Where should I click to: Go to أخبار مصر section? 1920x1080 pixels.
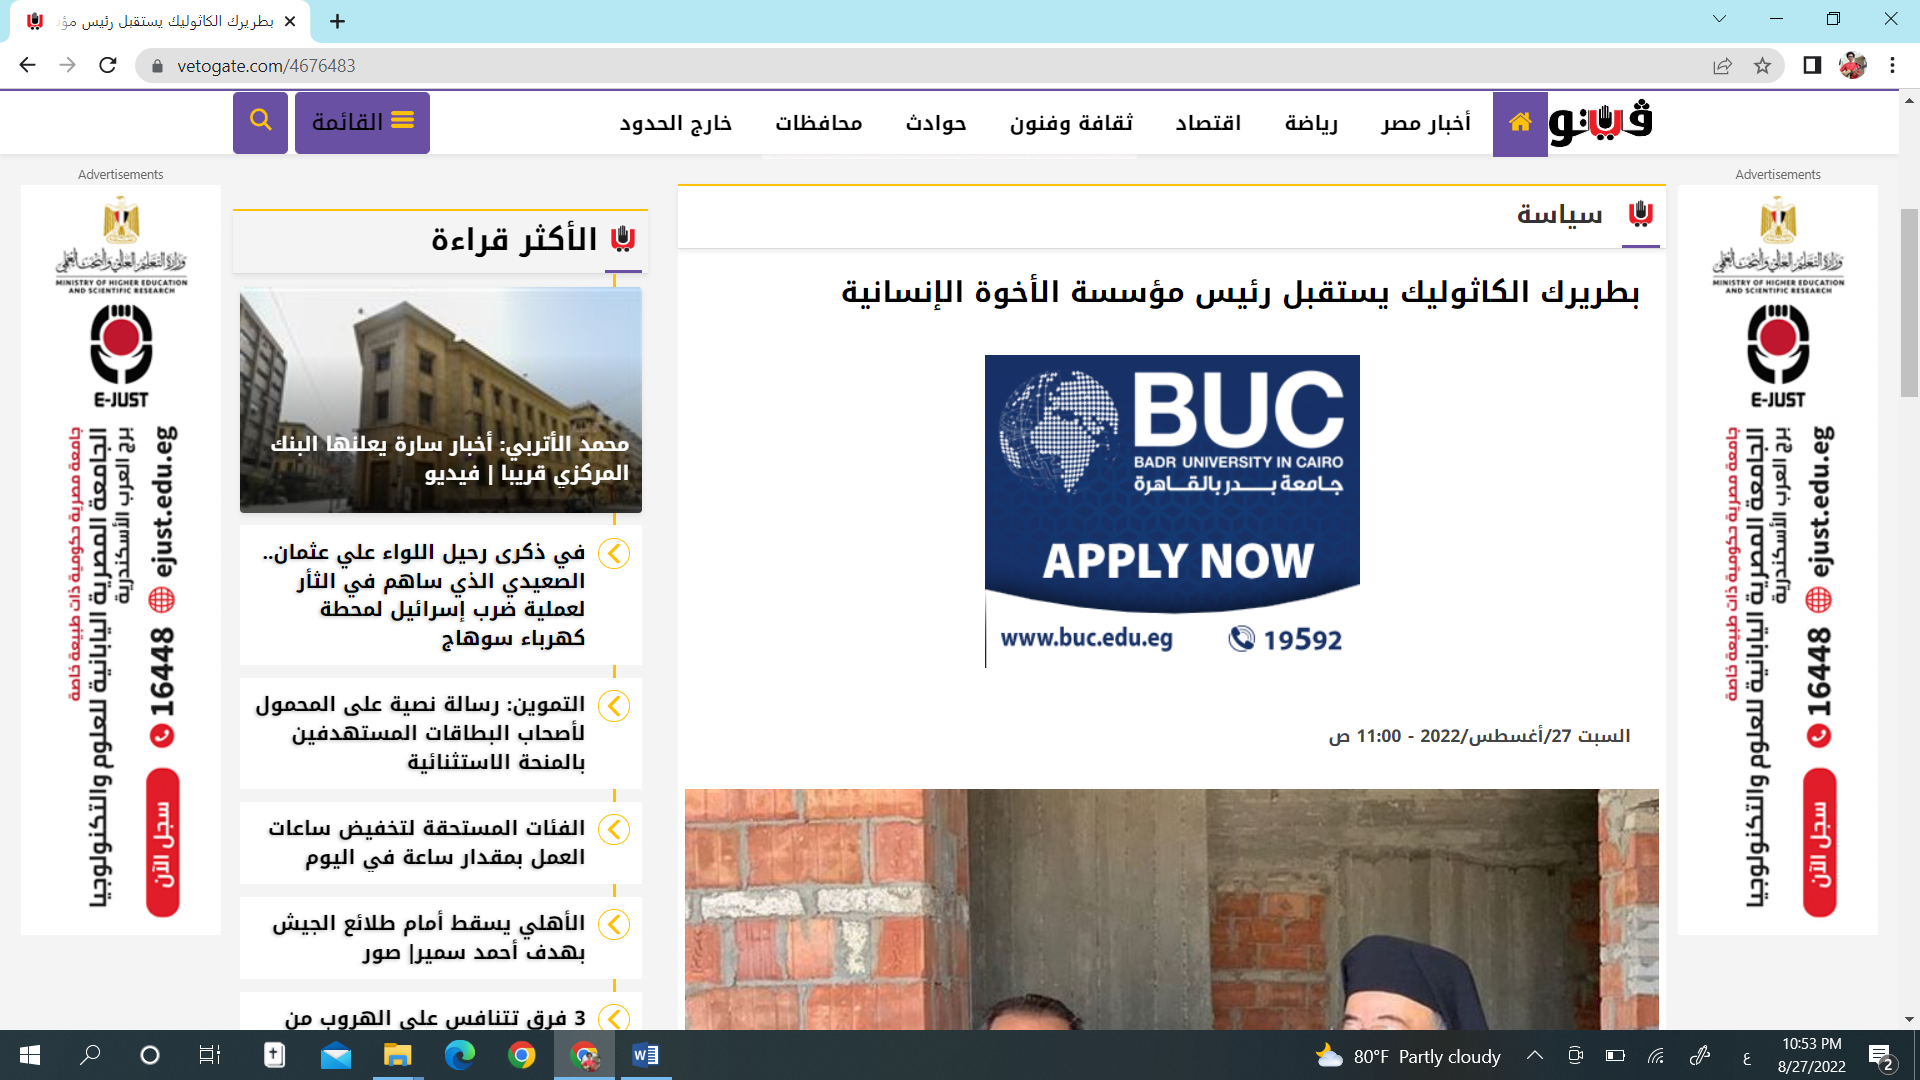click(1426, 123)
